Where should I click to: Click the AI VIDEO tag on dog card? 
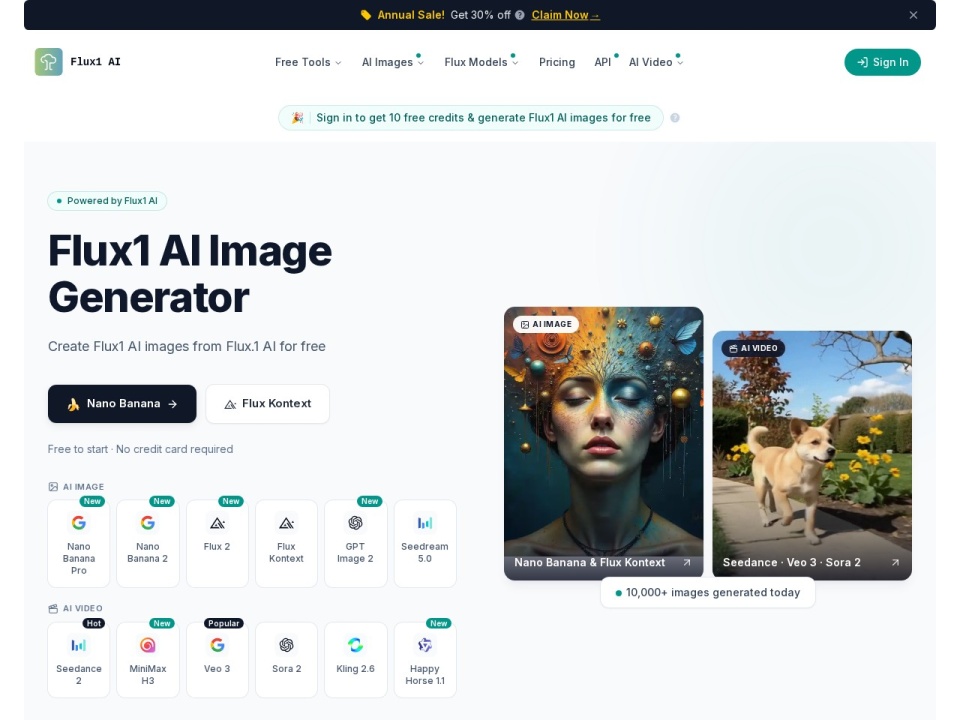point(753,348)
